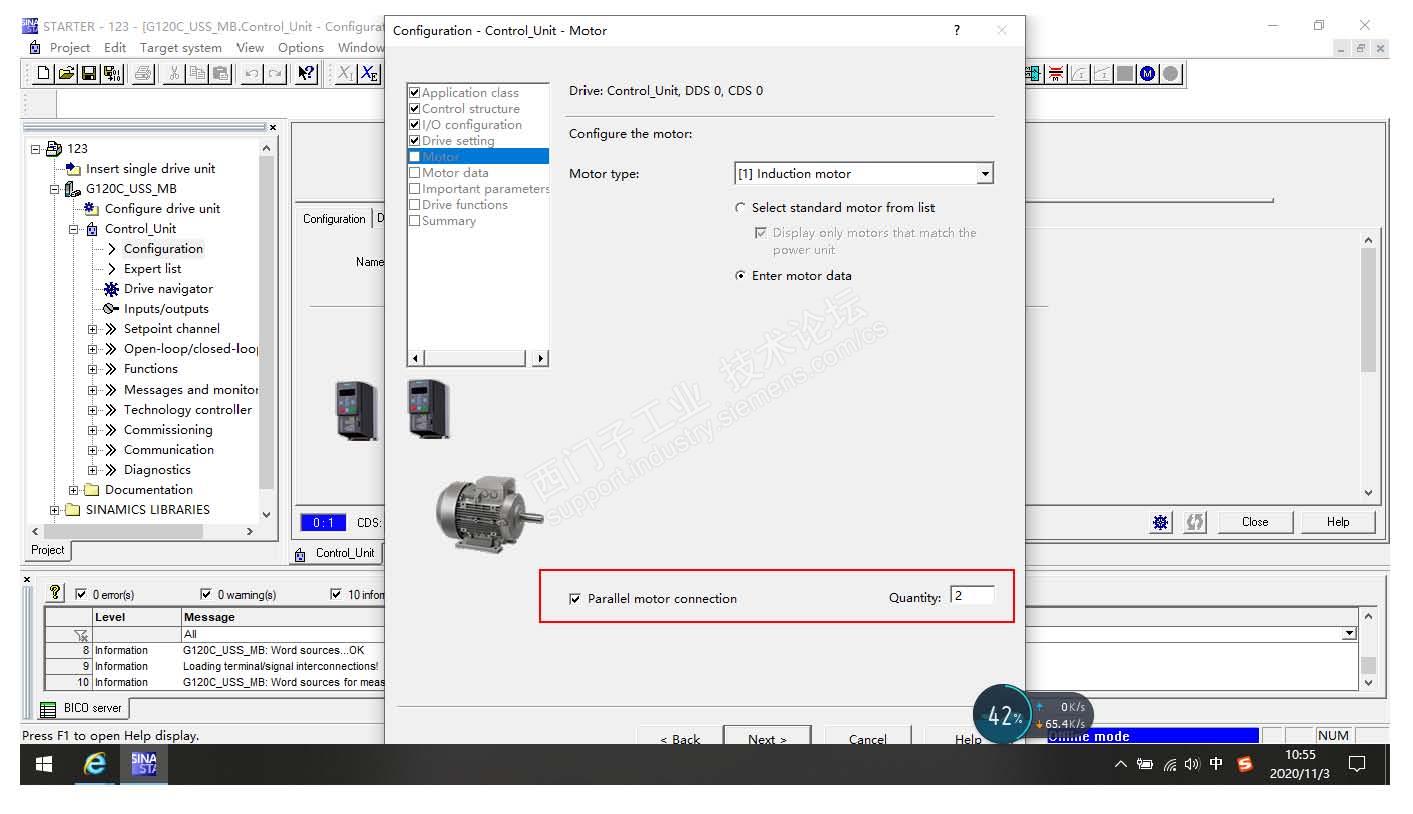Open the Edit menu
This screenshot has height=814, width=1413.
[115, 48]
